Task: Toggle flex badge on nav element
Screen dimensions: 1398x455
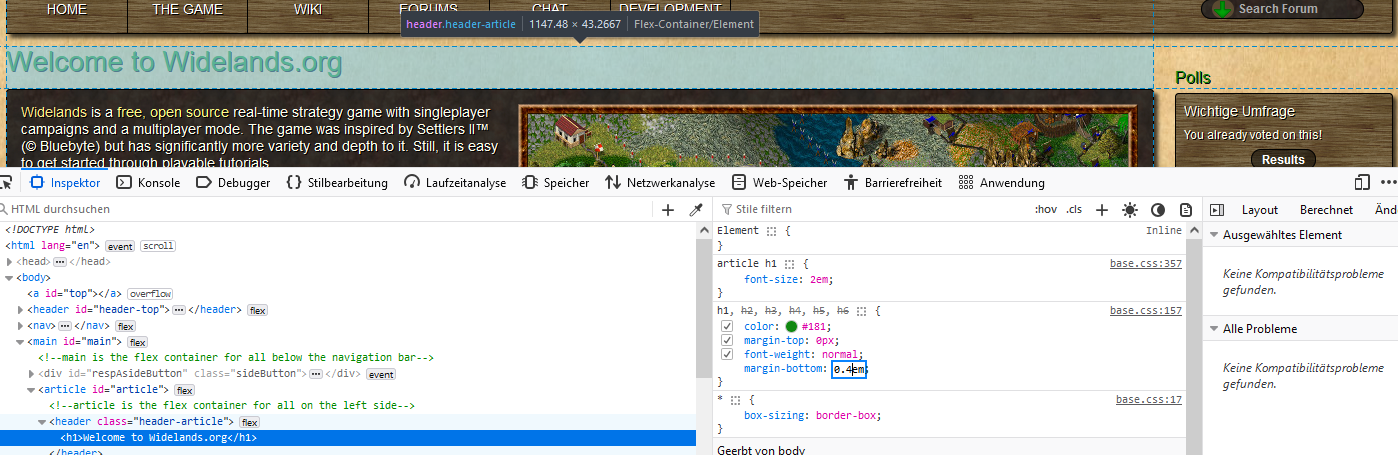Action: 125,326
